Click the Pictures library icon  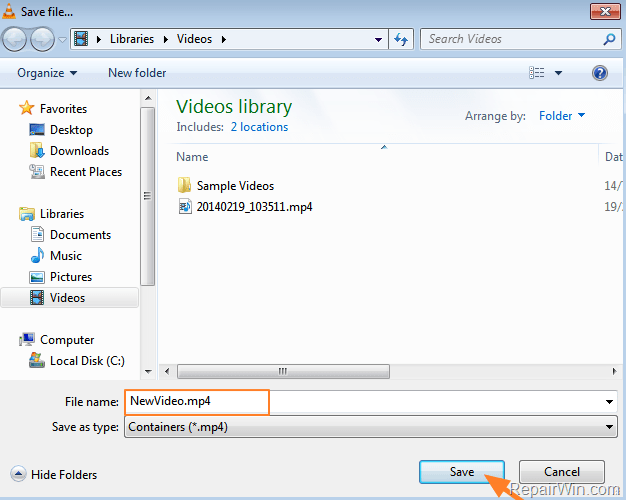37,277
